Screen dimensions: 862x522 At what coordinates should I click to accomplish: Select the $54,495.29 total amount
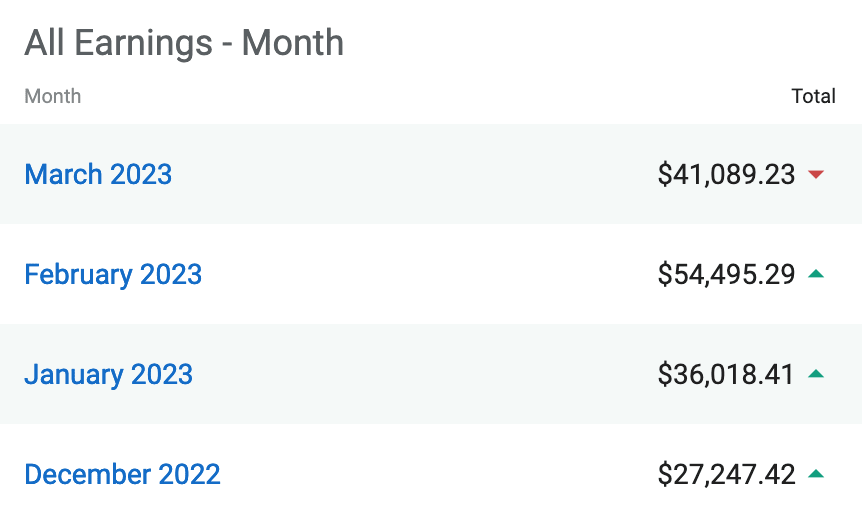[726, 274]
